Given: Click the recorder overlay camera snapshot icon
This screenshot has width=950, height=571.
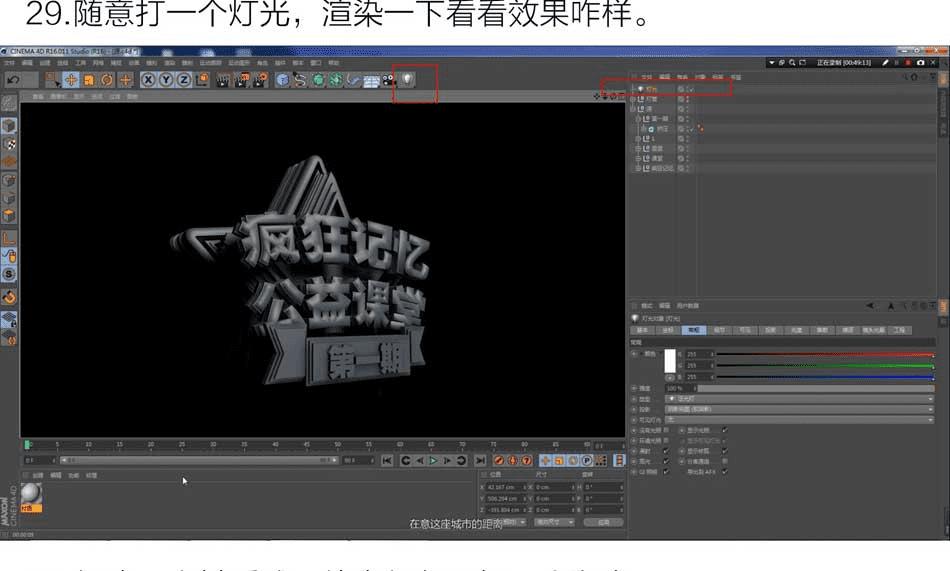Looking at the screenshot, I should tap(921, 62).
